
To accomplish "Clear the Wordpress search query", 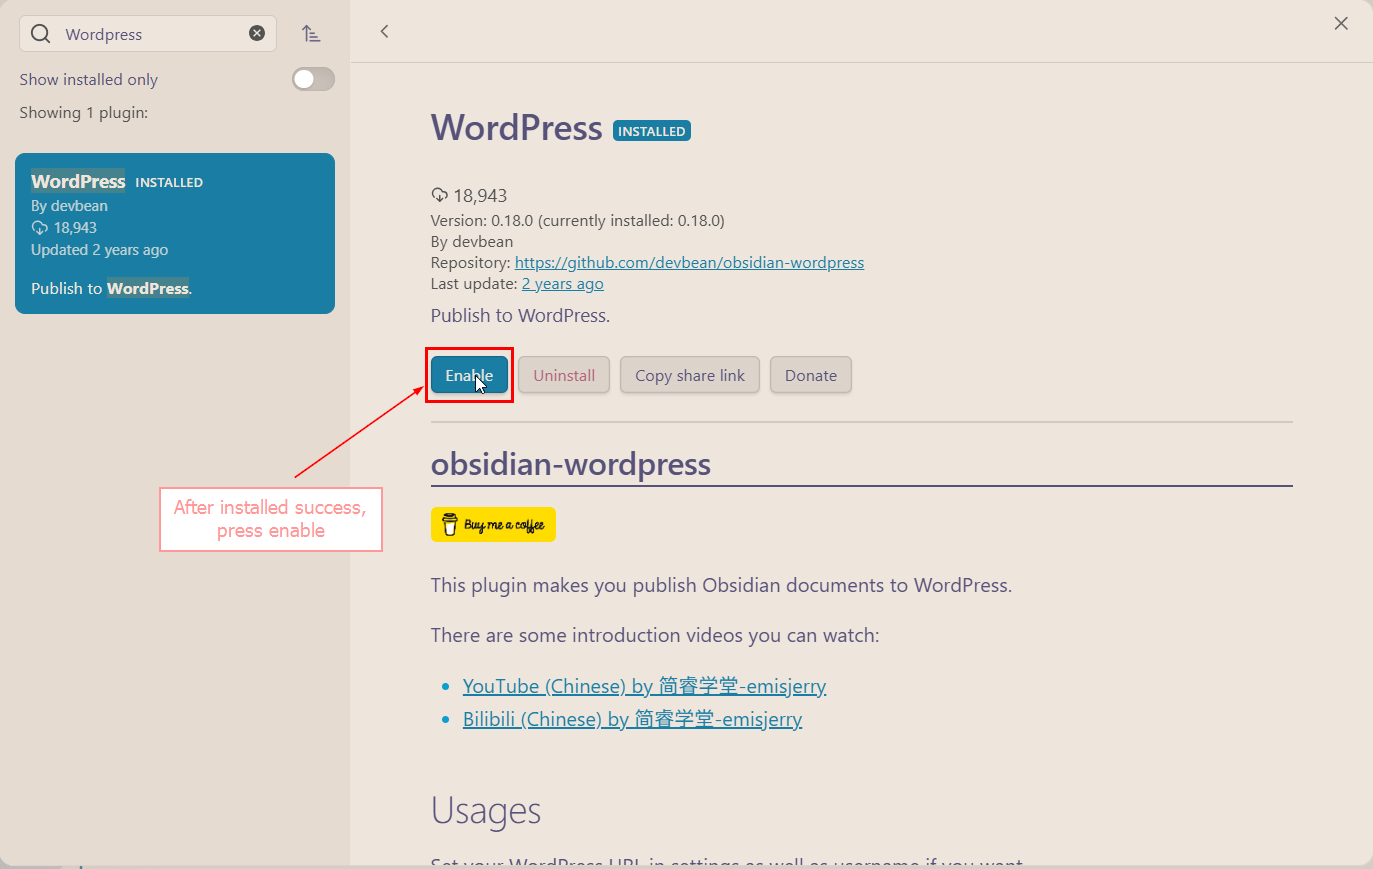I will (257, 33).
